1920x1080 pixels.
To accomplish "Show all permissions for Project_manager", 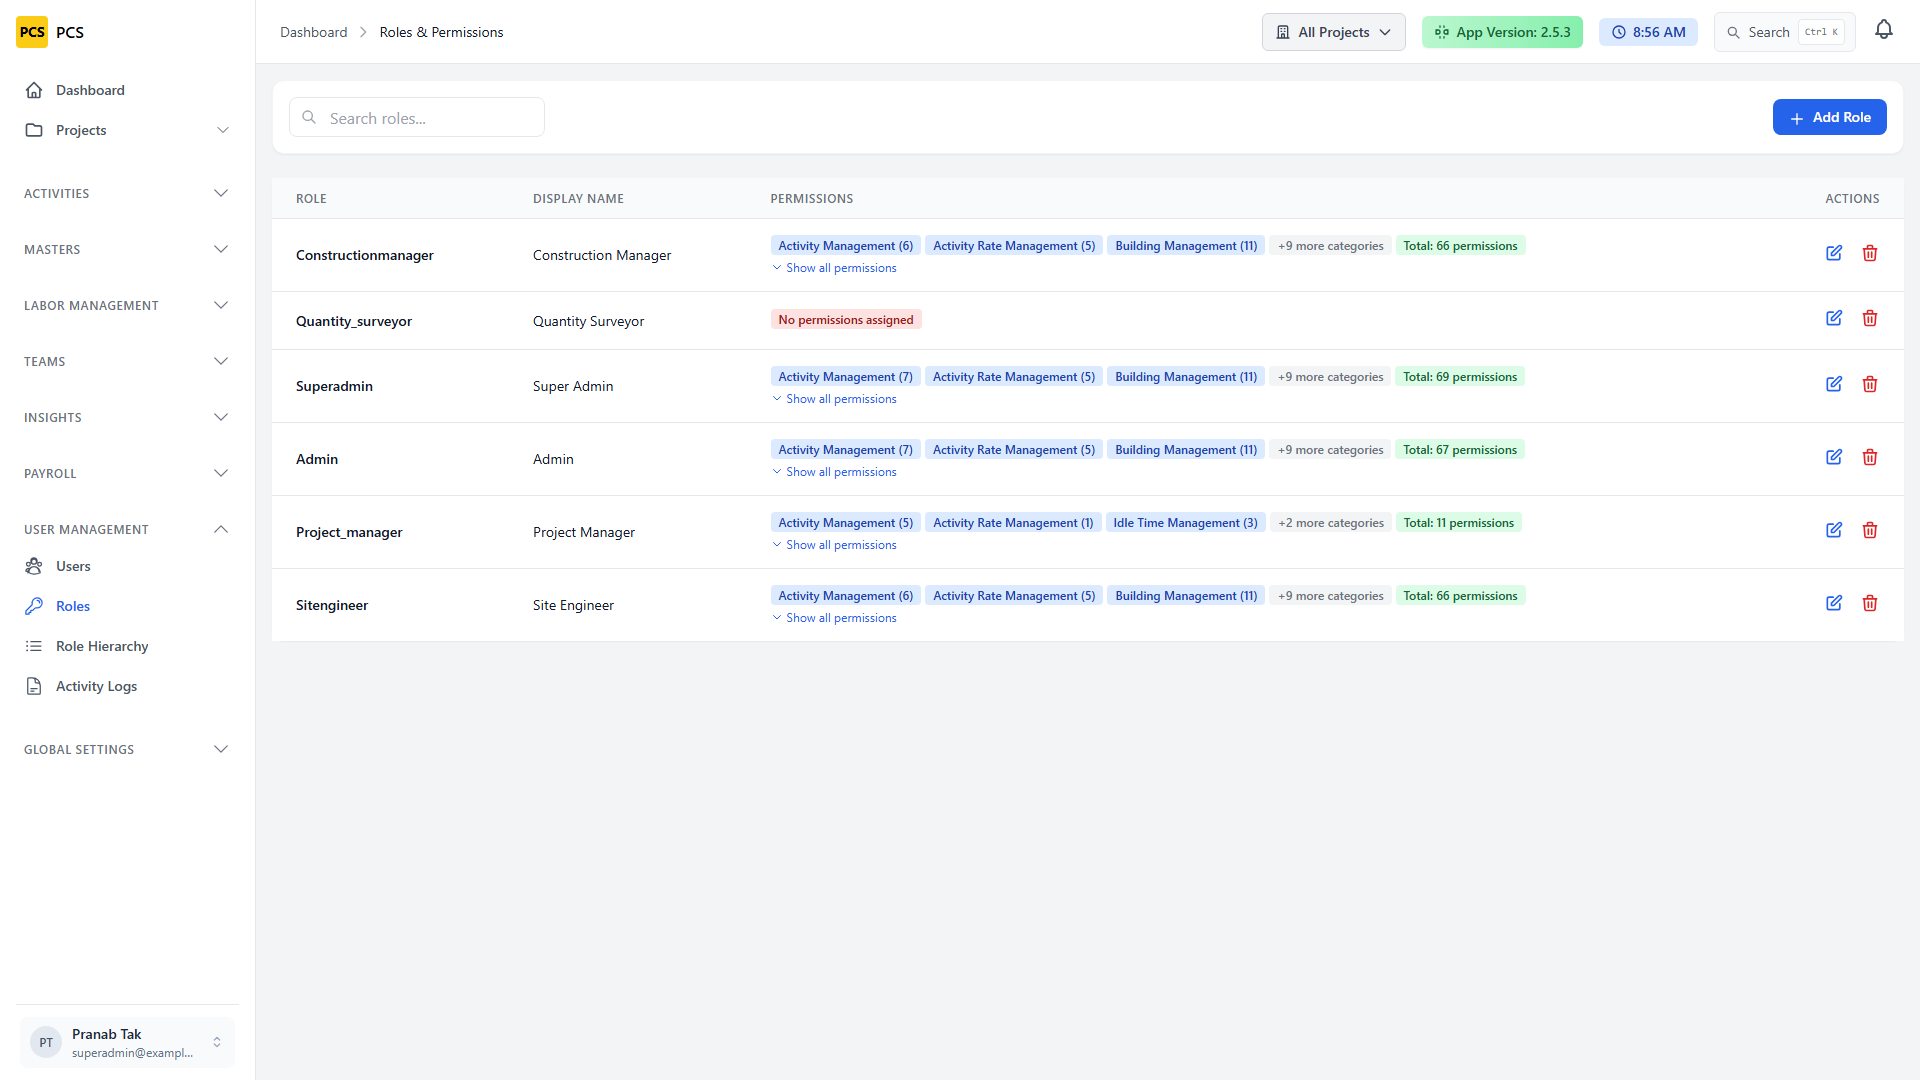I will [834, 545].
